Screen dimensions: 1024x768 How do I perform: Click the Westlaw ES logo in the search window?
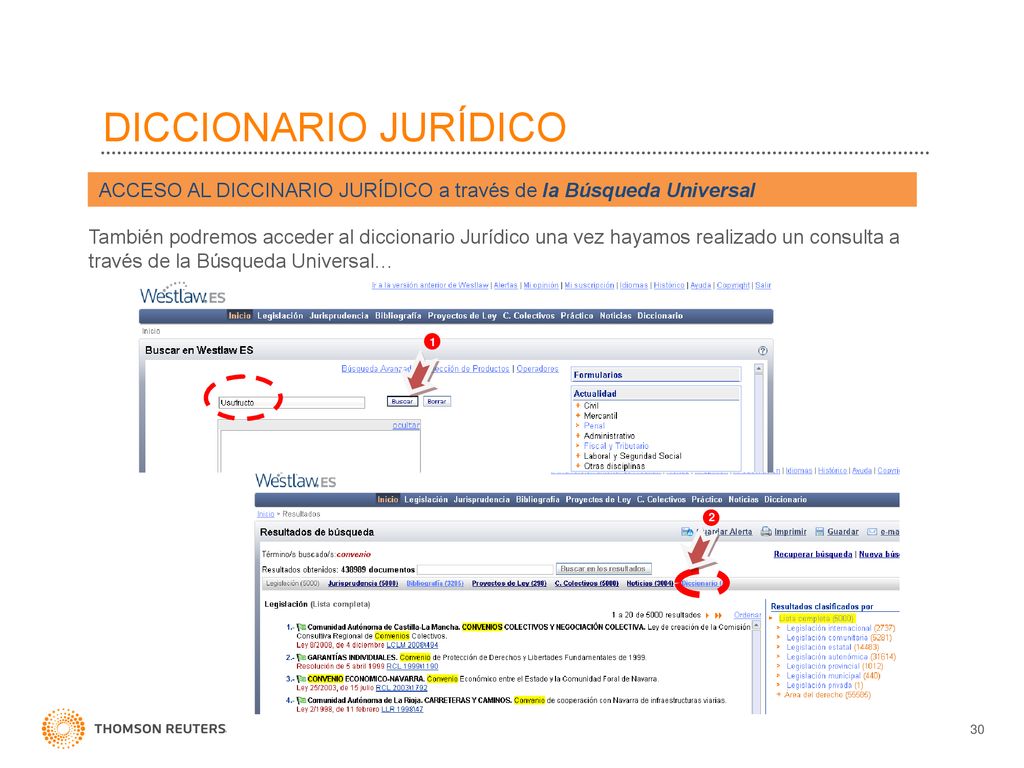(183, 294)
